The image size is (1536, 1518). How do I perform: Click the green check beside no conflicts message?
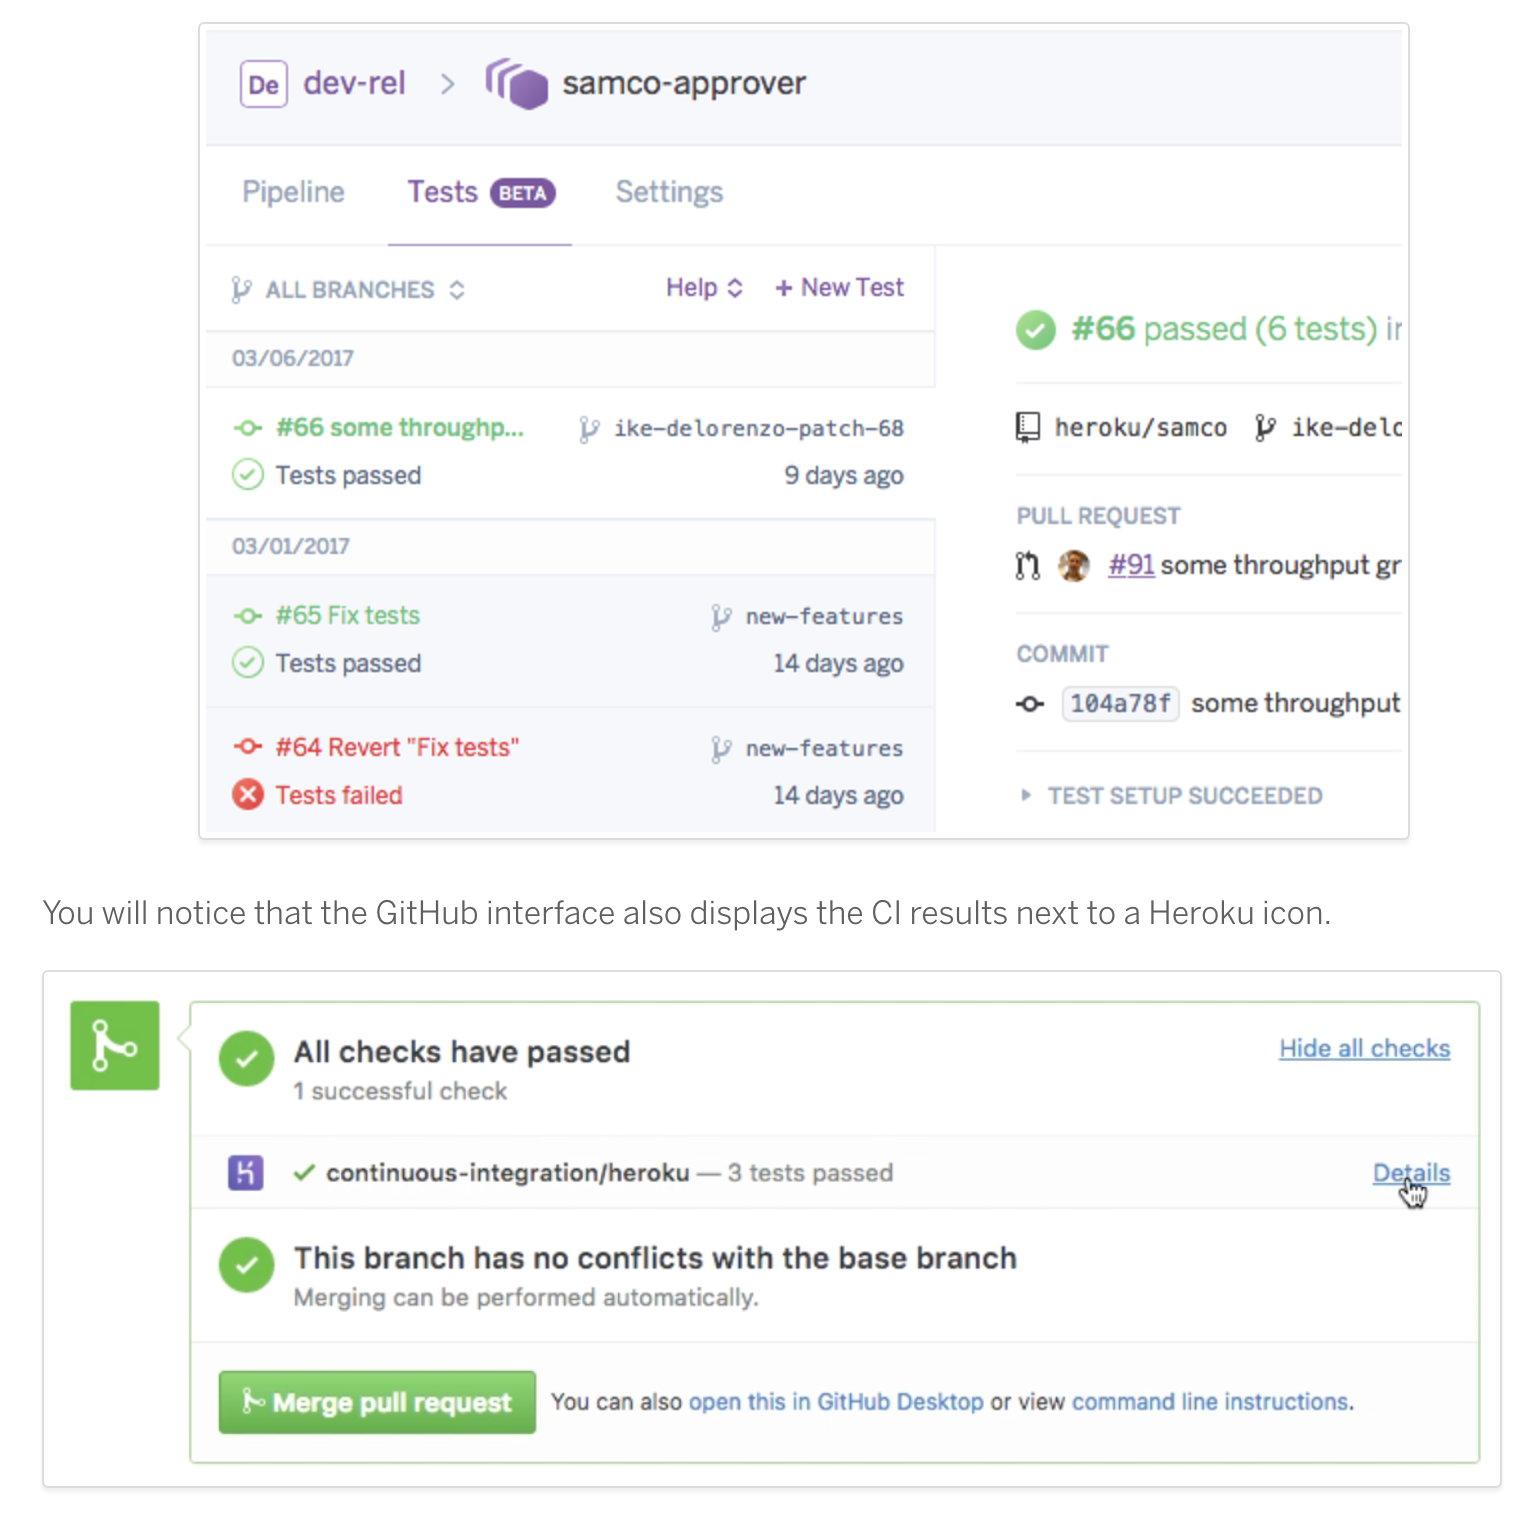pyautogui.click(x=247, y=1265)
